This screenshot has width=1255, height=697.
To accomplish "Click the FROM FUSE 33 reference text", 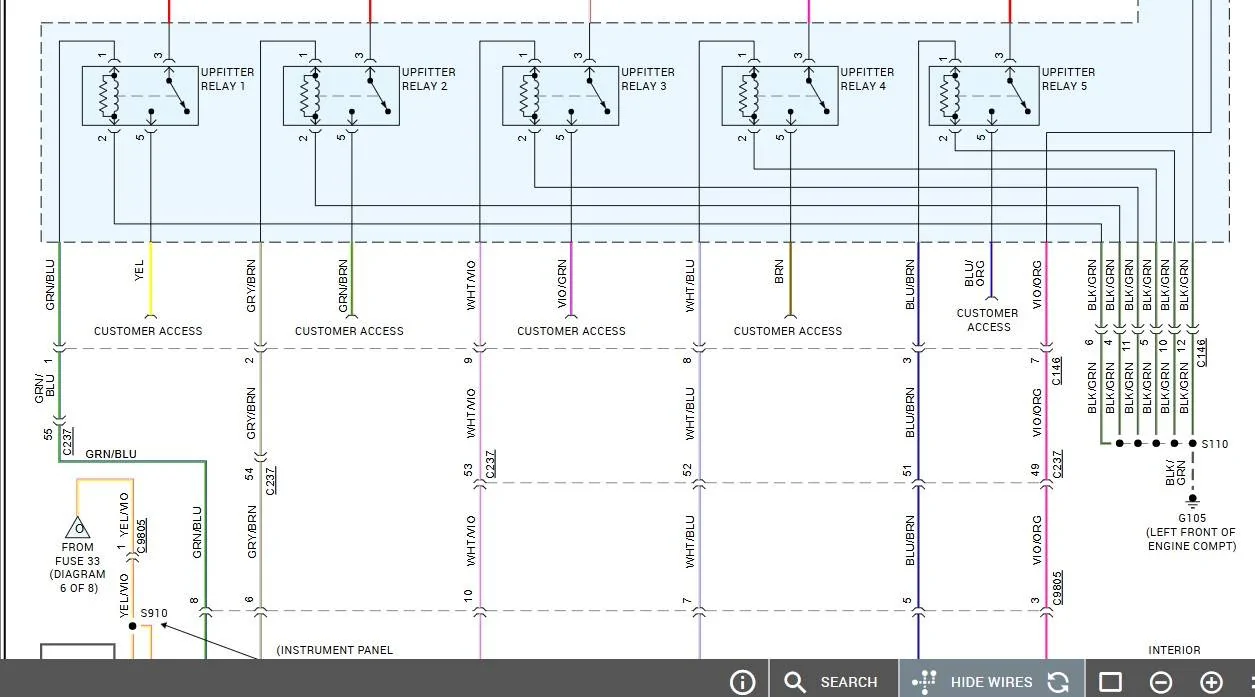I will tap(78, 554).
